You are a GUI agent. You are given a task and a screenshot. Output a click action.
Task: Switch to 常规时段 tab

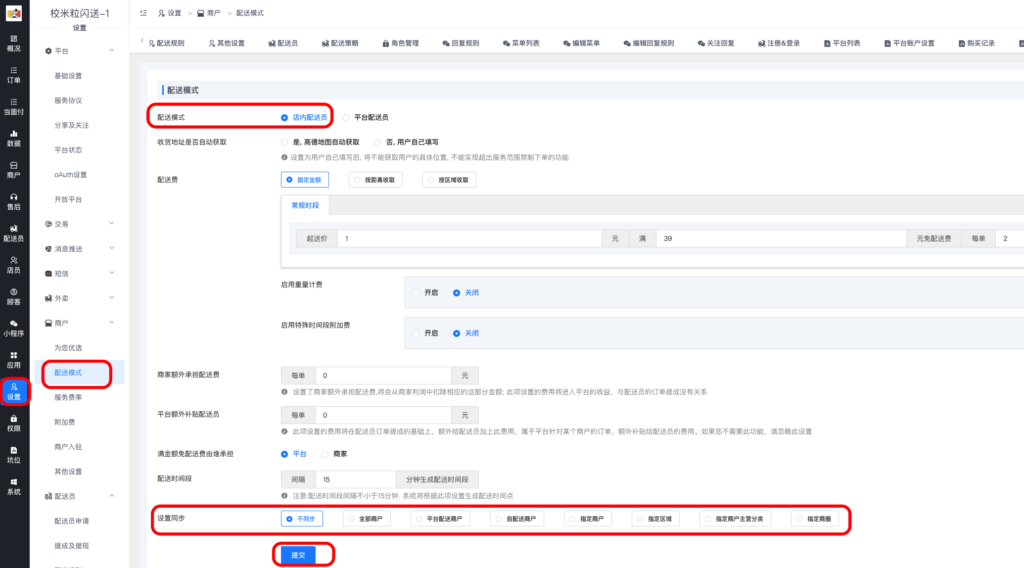[x=305, y=206]
